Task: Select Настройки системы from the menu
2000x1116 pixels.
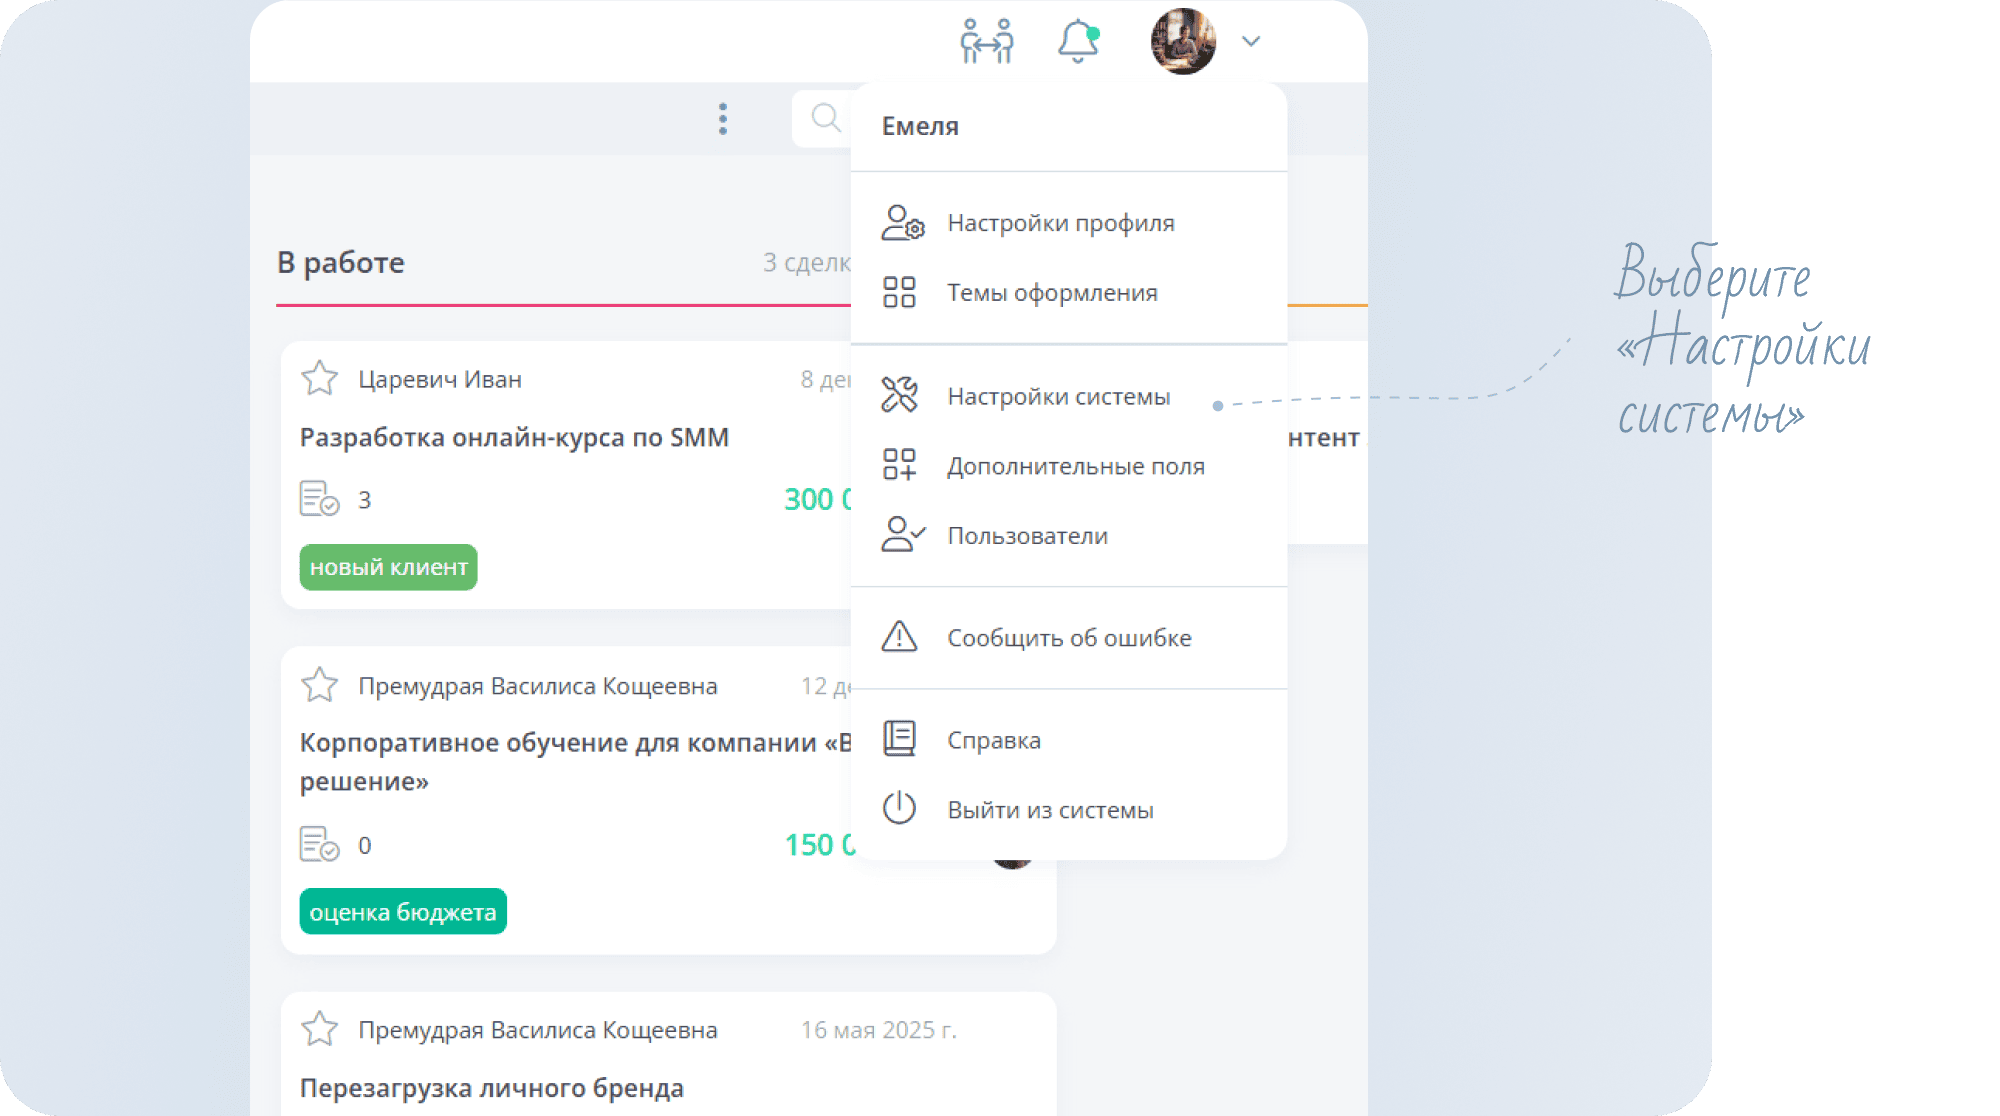Action: (x=1058, y=397)
